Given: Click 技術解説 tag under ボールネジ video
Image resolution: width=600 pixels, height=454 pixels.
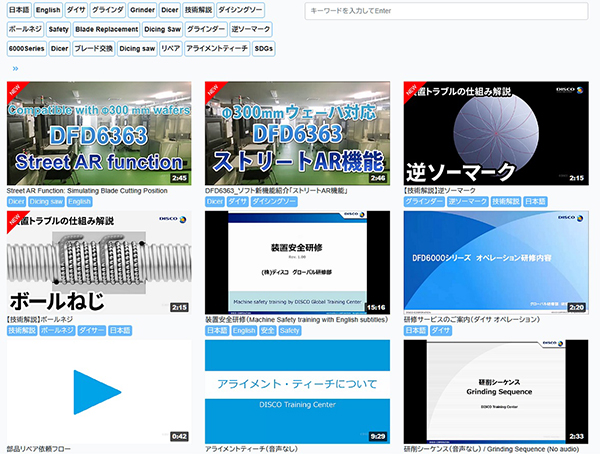Looking at the screenshot, I should (x=22, y=330).
